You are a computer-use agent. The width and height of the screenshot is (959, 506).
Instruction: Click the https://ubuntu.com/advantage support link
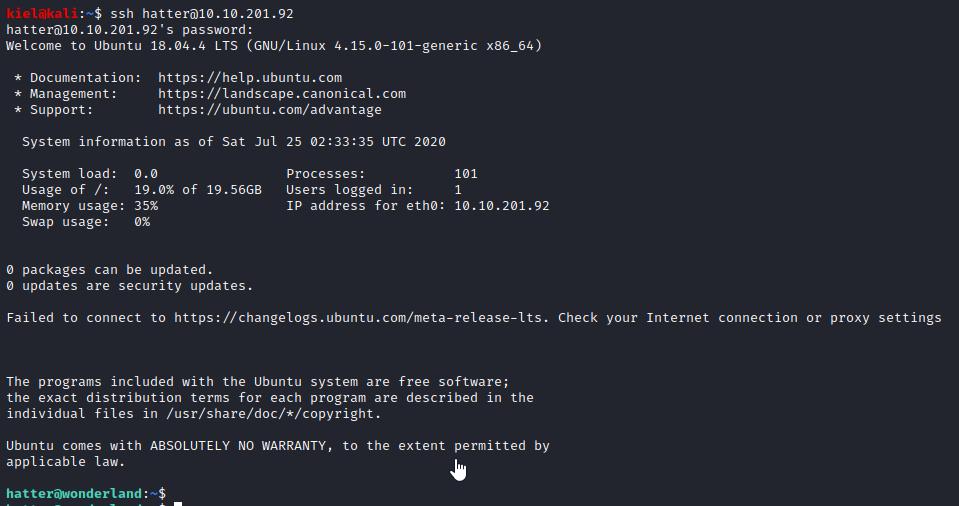270,109
